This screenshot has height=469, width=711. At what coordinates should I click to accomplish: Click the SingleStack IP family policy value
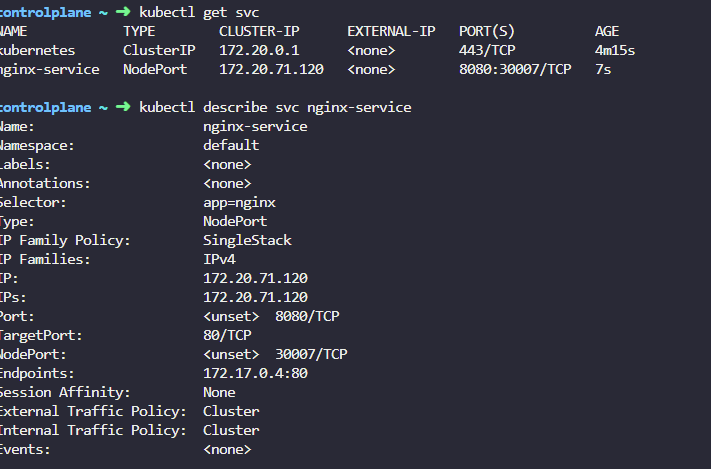point(247,240)
